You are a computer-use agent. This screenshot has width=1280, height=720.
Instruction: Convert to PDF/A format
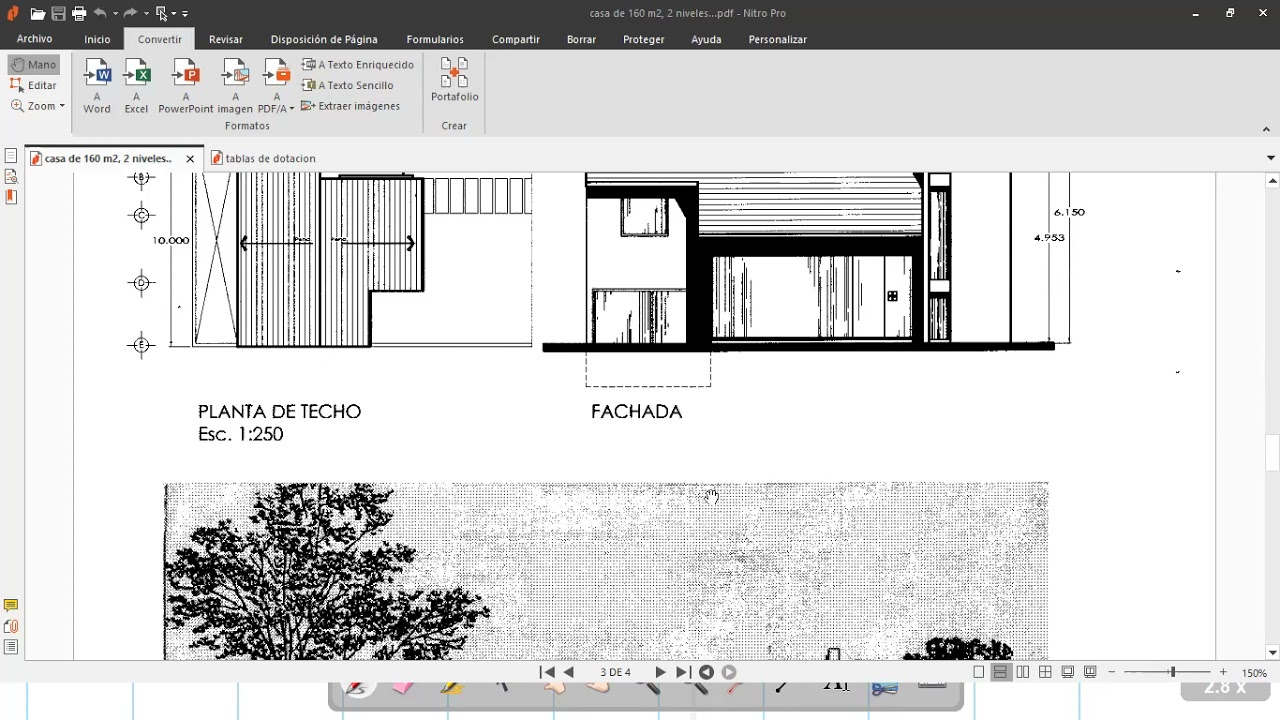tap(276, 86)
